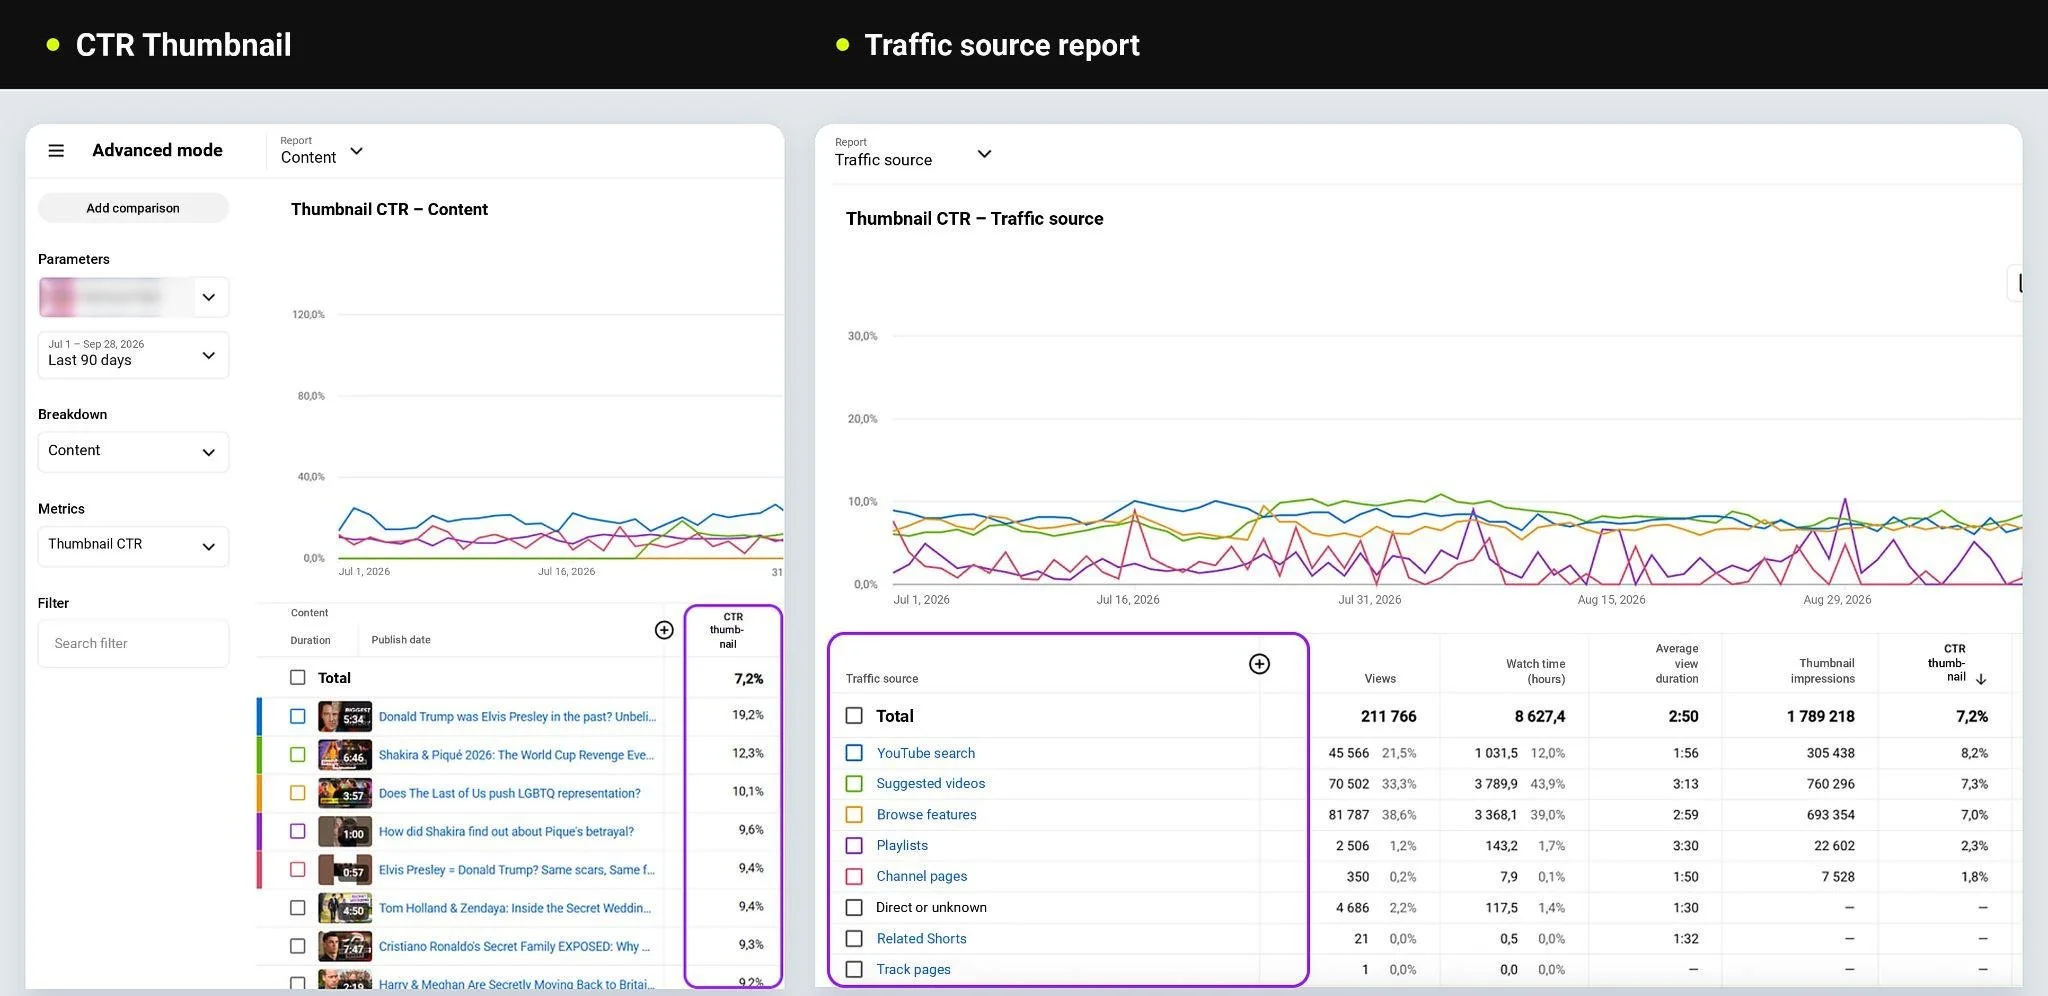Sort by the Views column header

pos(1380,679)
